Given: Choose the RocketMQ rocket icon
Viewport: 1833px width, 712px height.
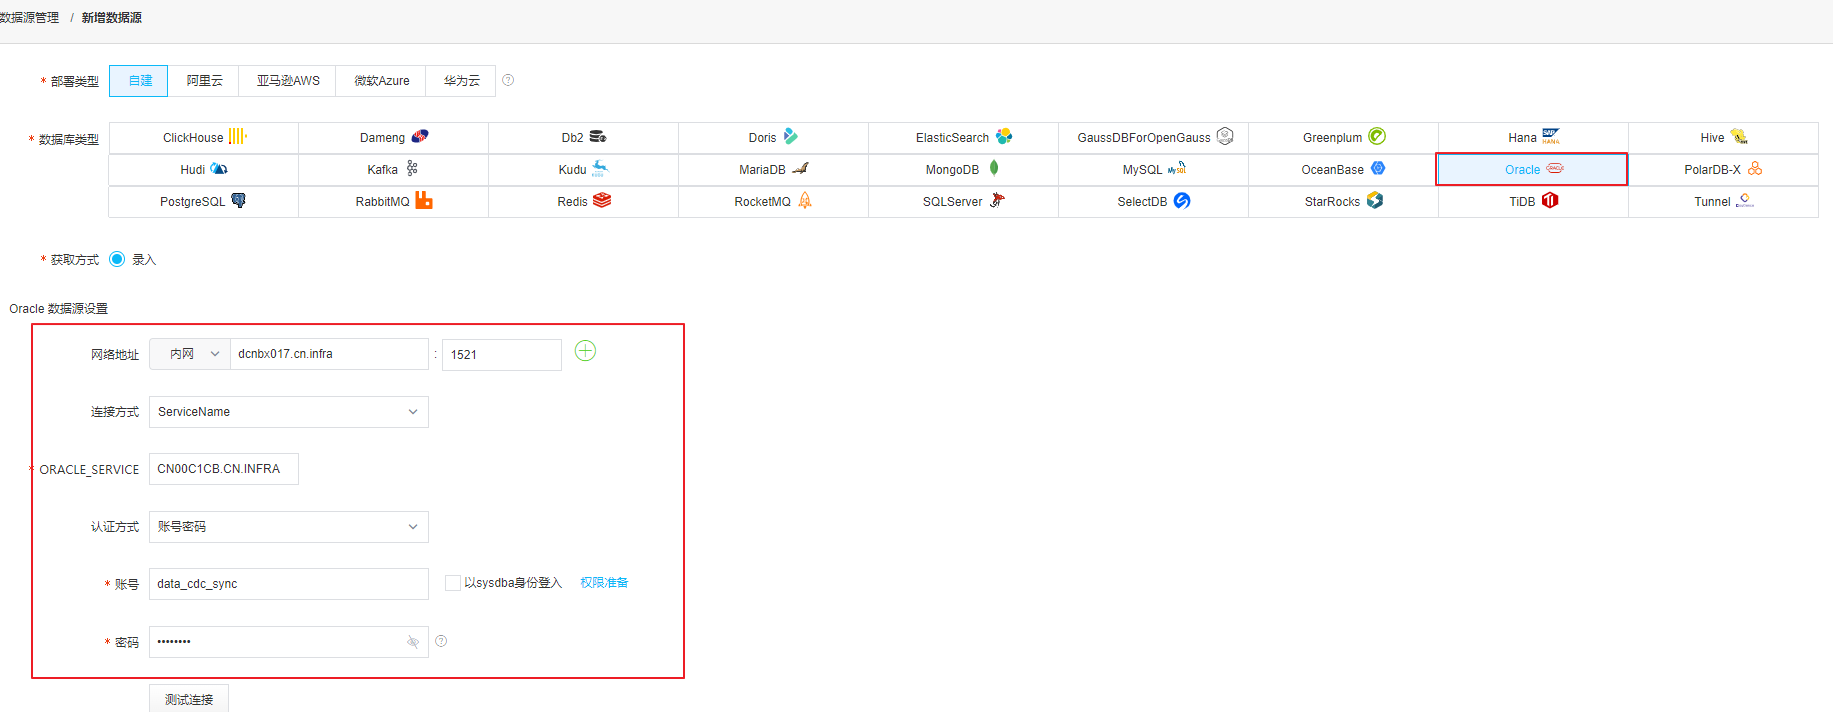Looking at the screenshot, I should pos(805,200).
